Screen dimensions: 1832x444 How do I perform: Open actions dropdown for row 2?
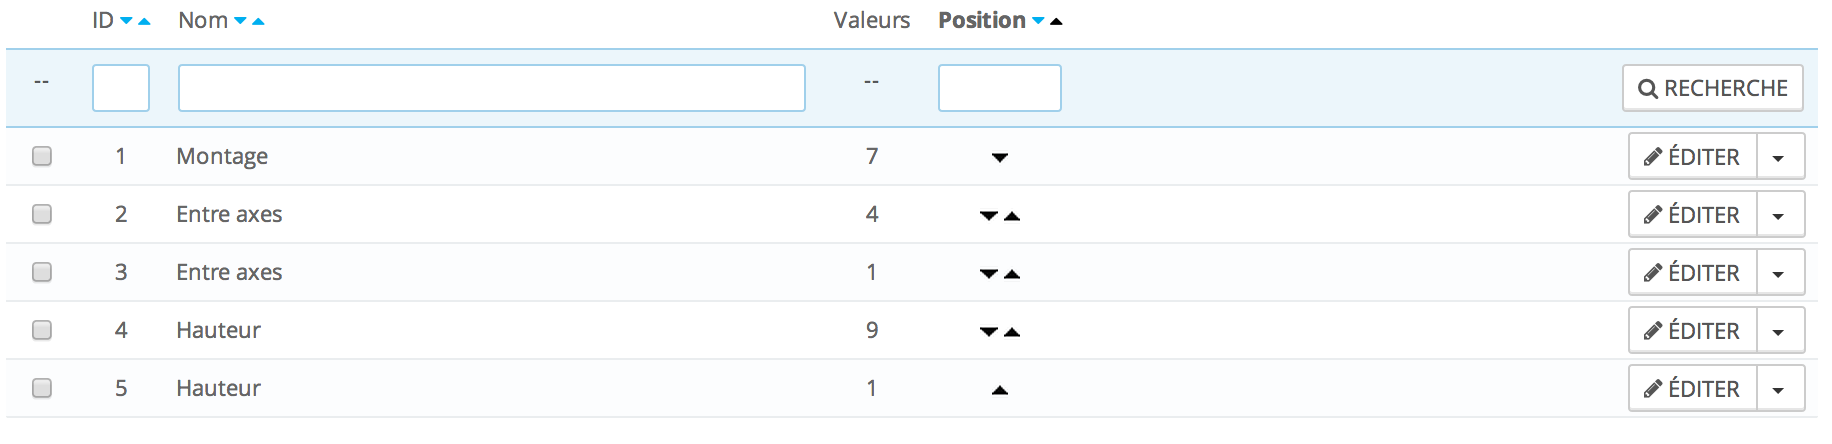click(x=1780, y=215)
